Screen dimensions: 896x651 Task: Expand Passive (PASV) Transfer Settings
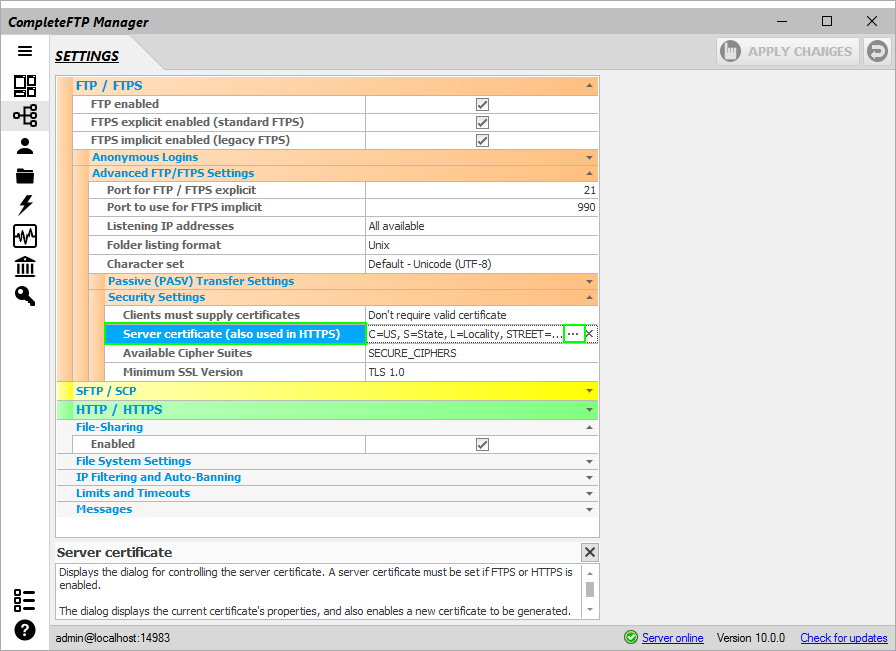(589, 282)
